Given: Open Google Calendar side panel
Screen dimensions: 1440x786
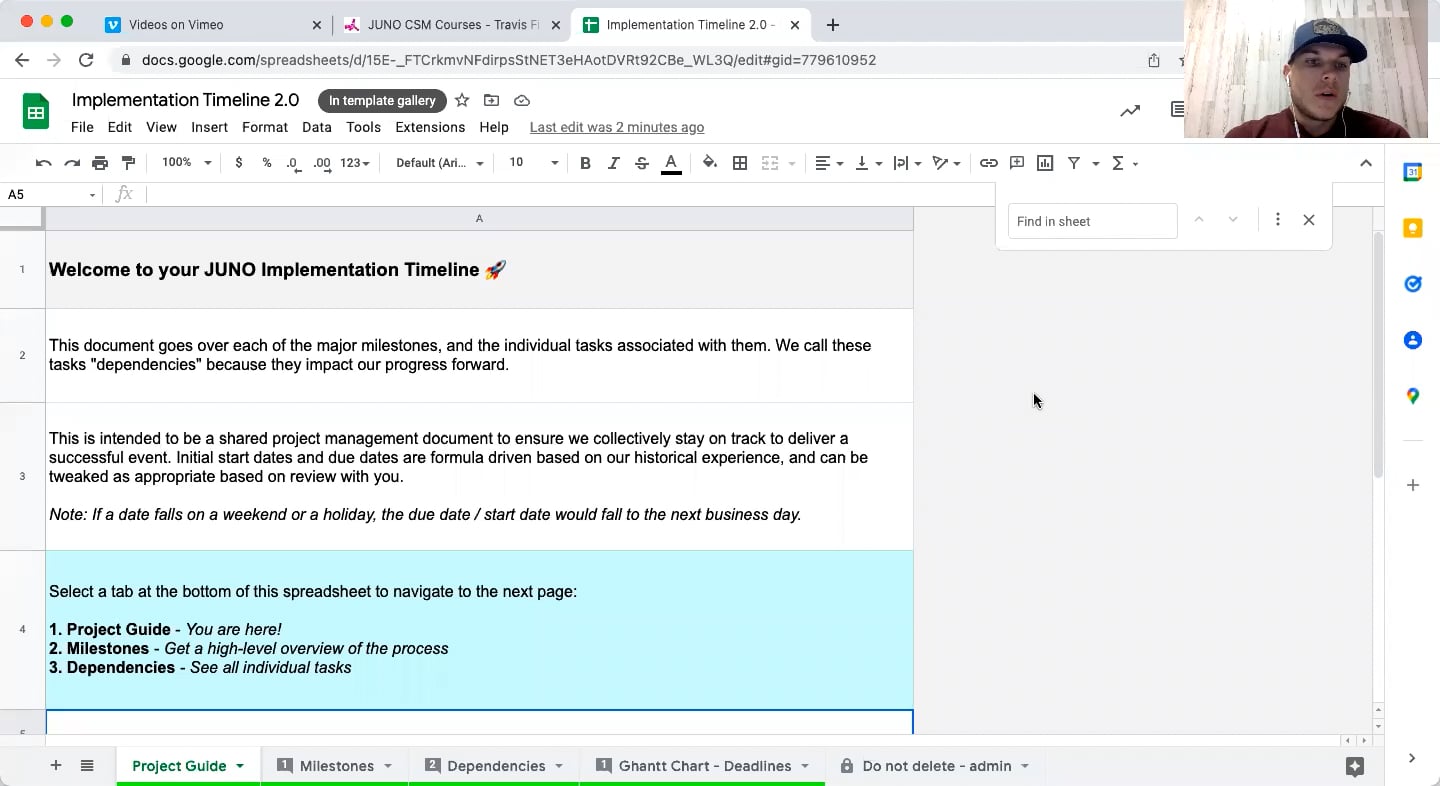Looking at the screenshot, I should pos(1413,172).
